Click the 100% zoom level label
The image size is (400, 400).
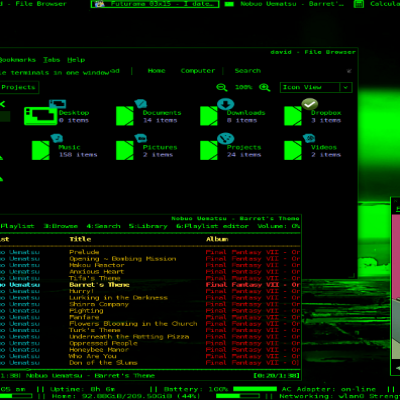tap(244, 87)
